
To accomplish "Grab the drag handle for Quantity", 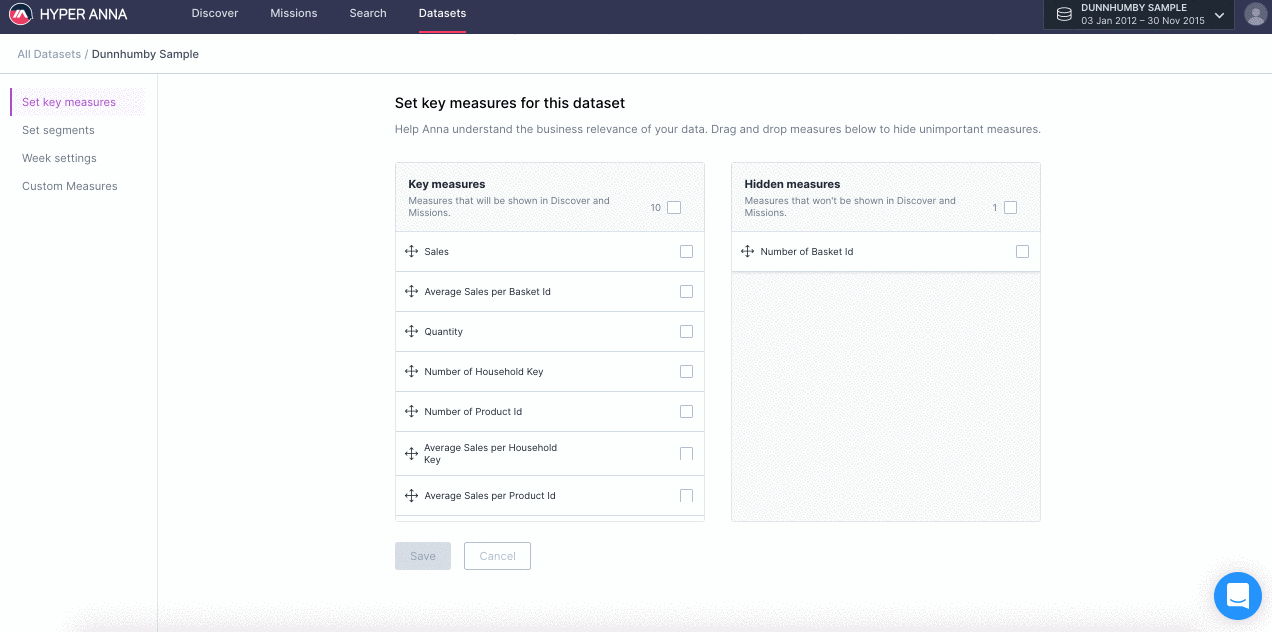I will [411, 332].
